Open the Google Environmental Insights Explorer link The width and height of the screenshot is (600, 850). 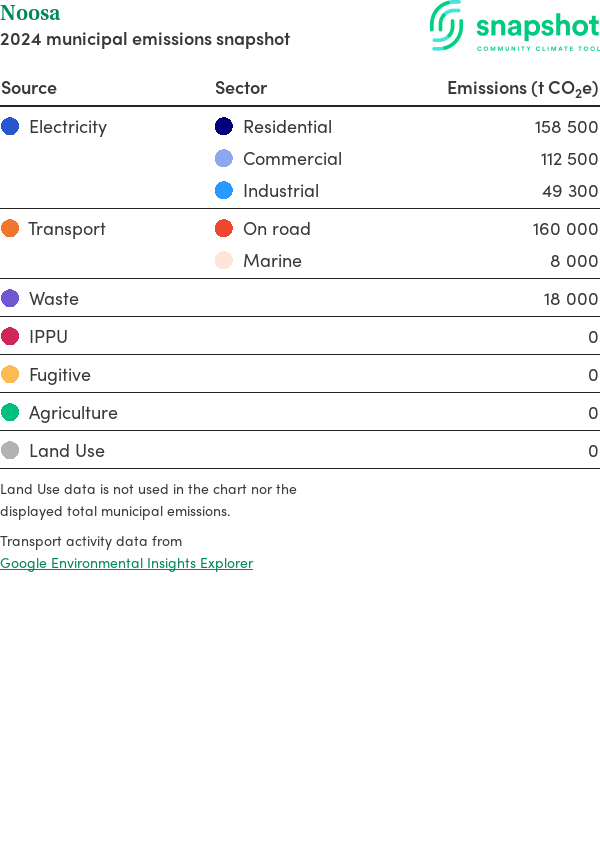pos(126,563)
